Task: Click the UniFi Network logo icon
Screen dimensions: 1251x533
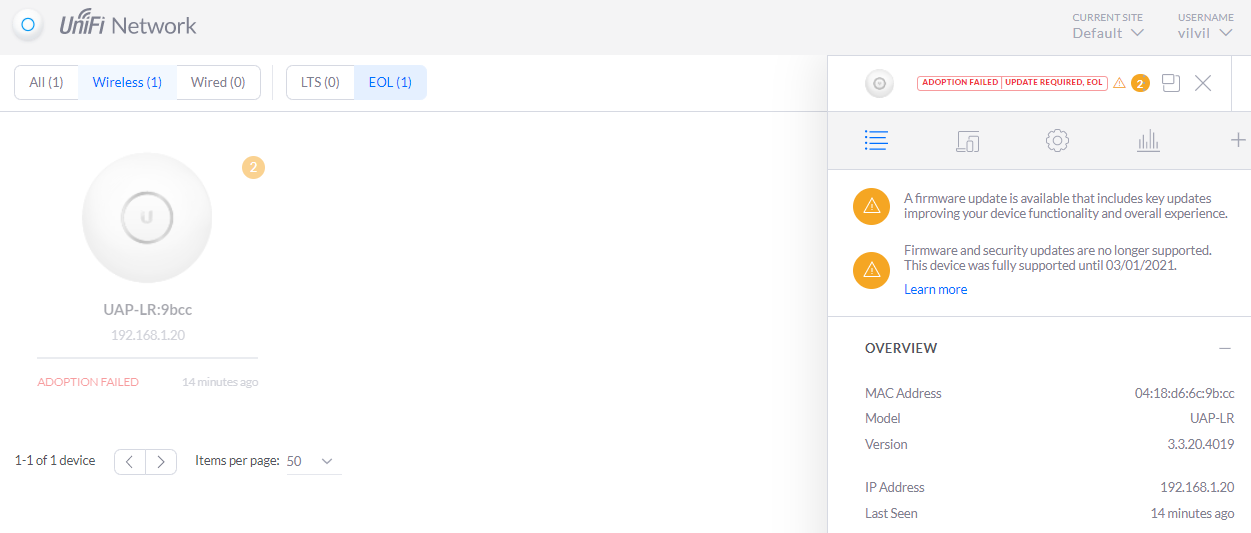Action: point(29,25)
